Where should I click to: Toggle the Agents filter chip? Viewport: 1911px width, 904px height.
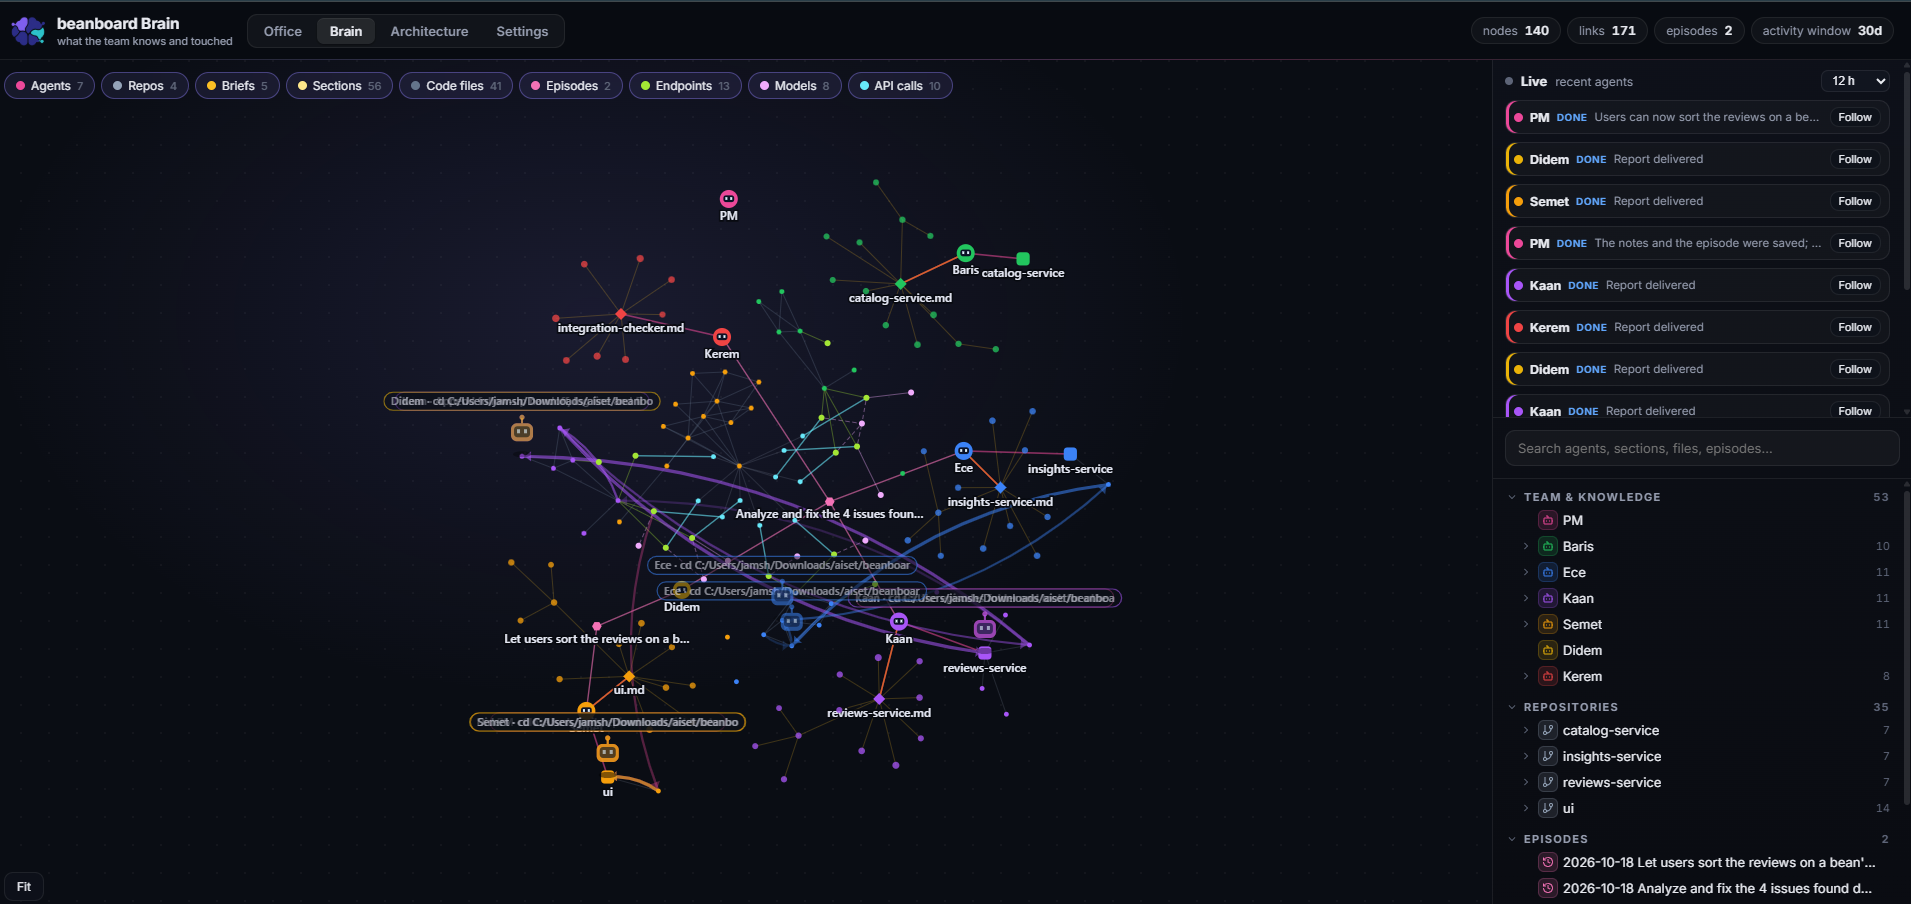click(50, 86)
